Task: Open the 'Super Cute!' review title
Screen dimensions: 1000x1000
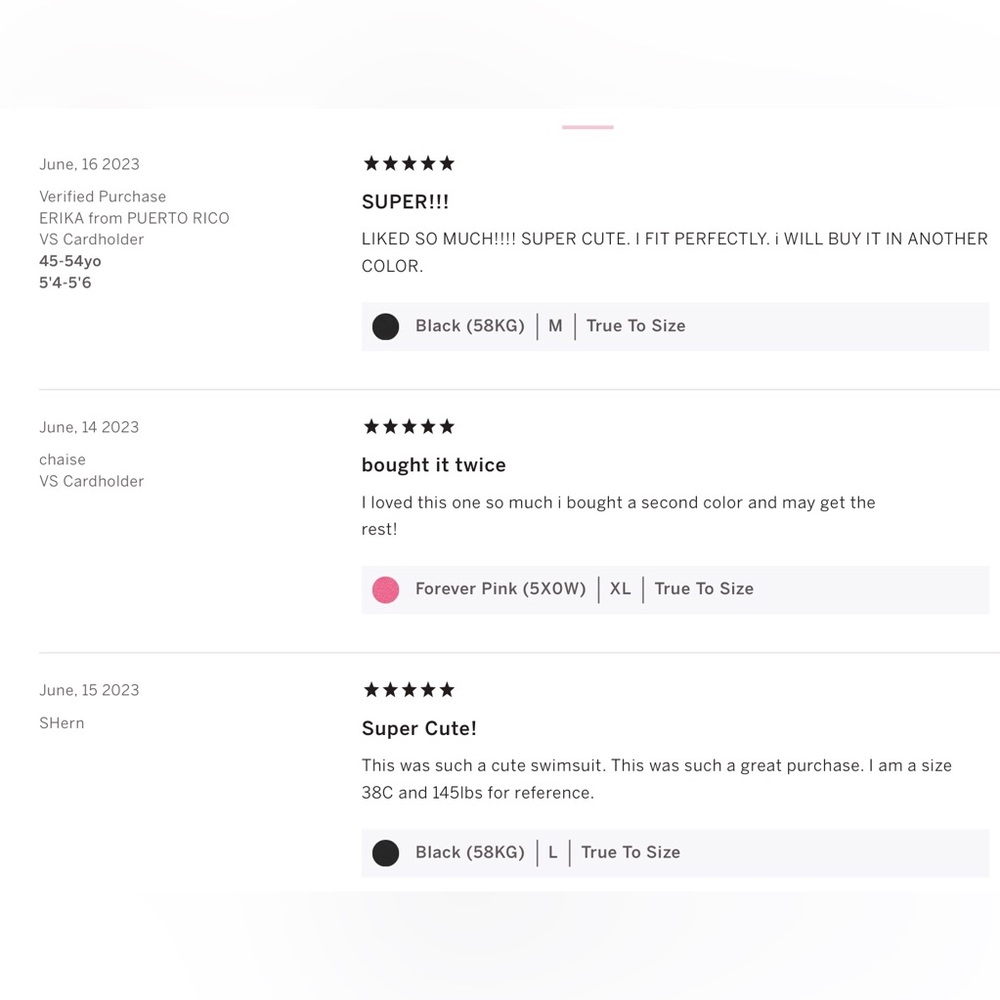Action: click(419, 728)
